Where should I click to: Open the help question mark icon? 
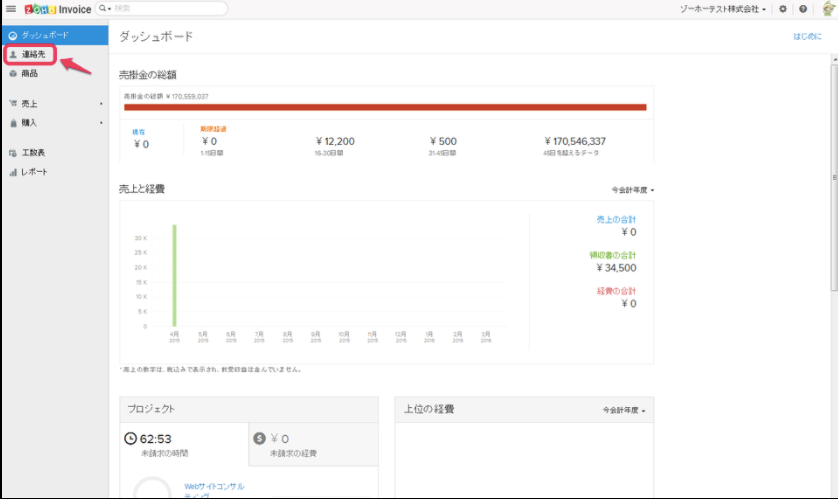coord(803,9)
